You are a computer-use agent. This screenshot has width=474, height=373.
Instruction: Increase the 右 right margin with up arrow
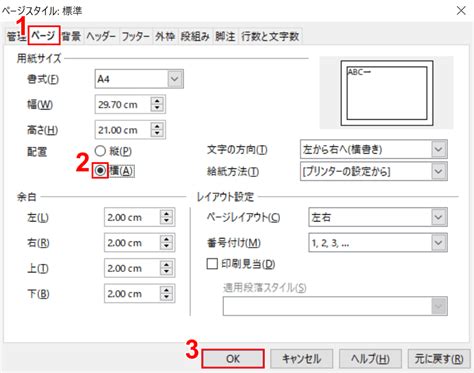[166, 238]
